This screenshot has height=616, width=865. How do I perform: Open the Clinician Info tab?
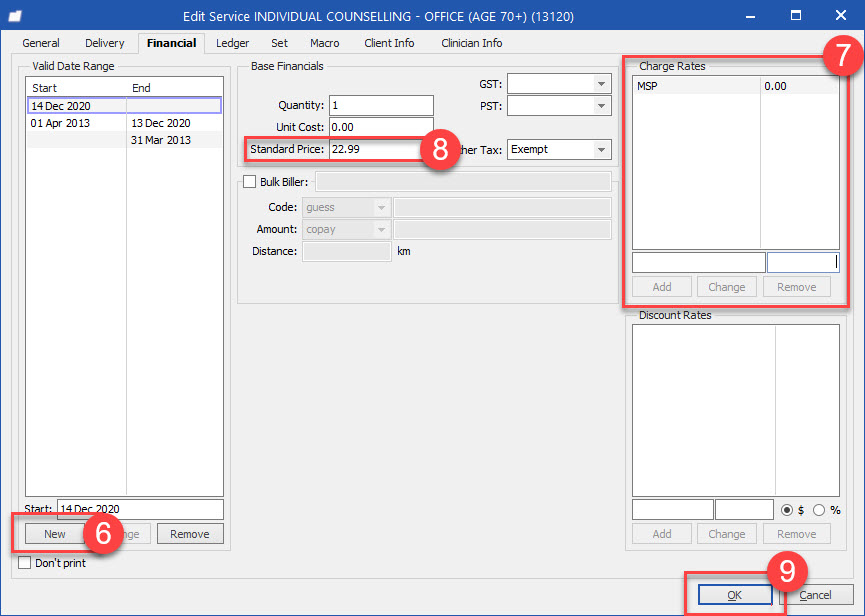[471, 43]
